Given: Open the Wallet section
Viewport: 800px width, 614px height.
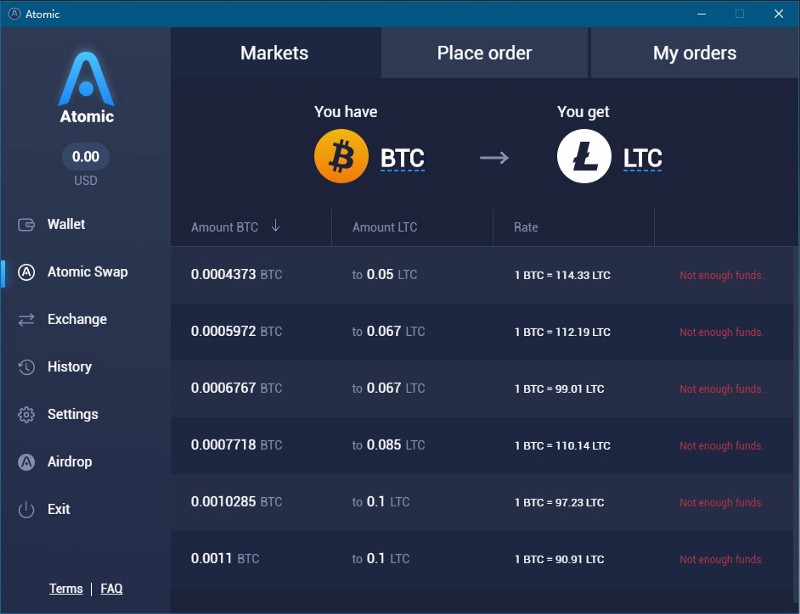Looking at the screenshot, I should [x=66, y=225].
